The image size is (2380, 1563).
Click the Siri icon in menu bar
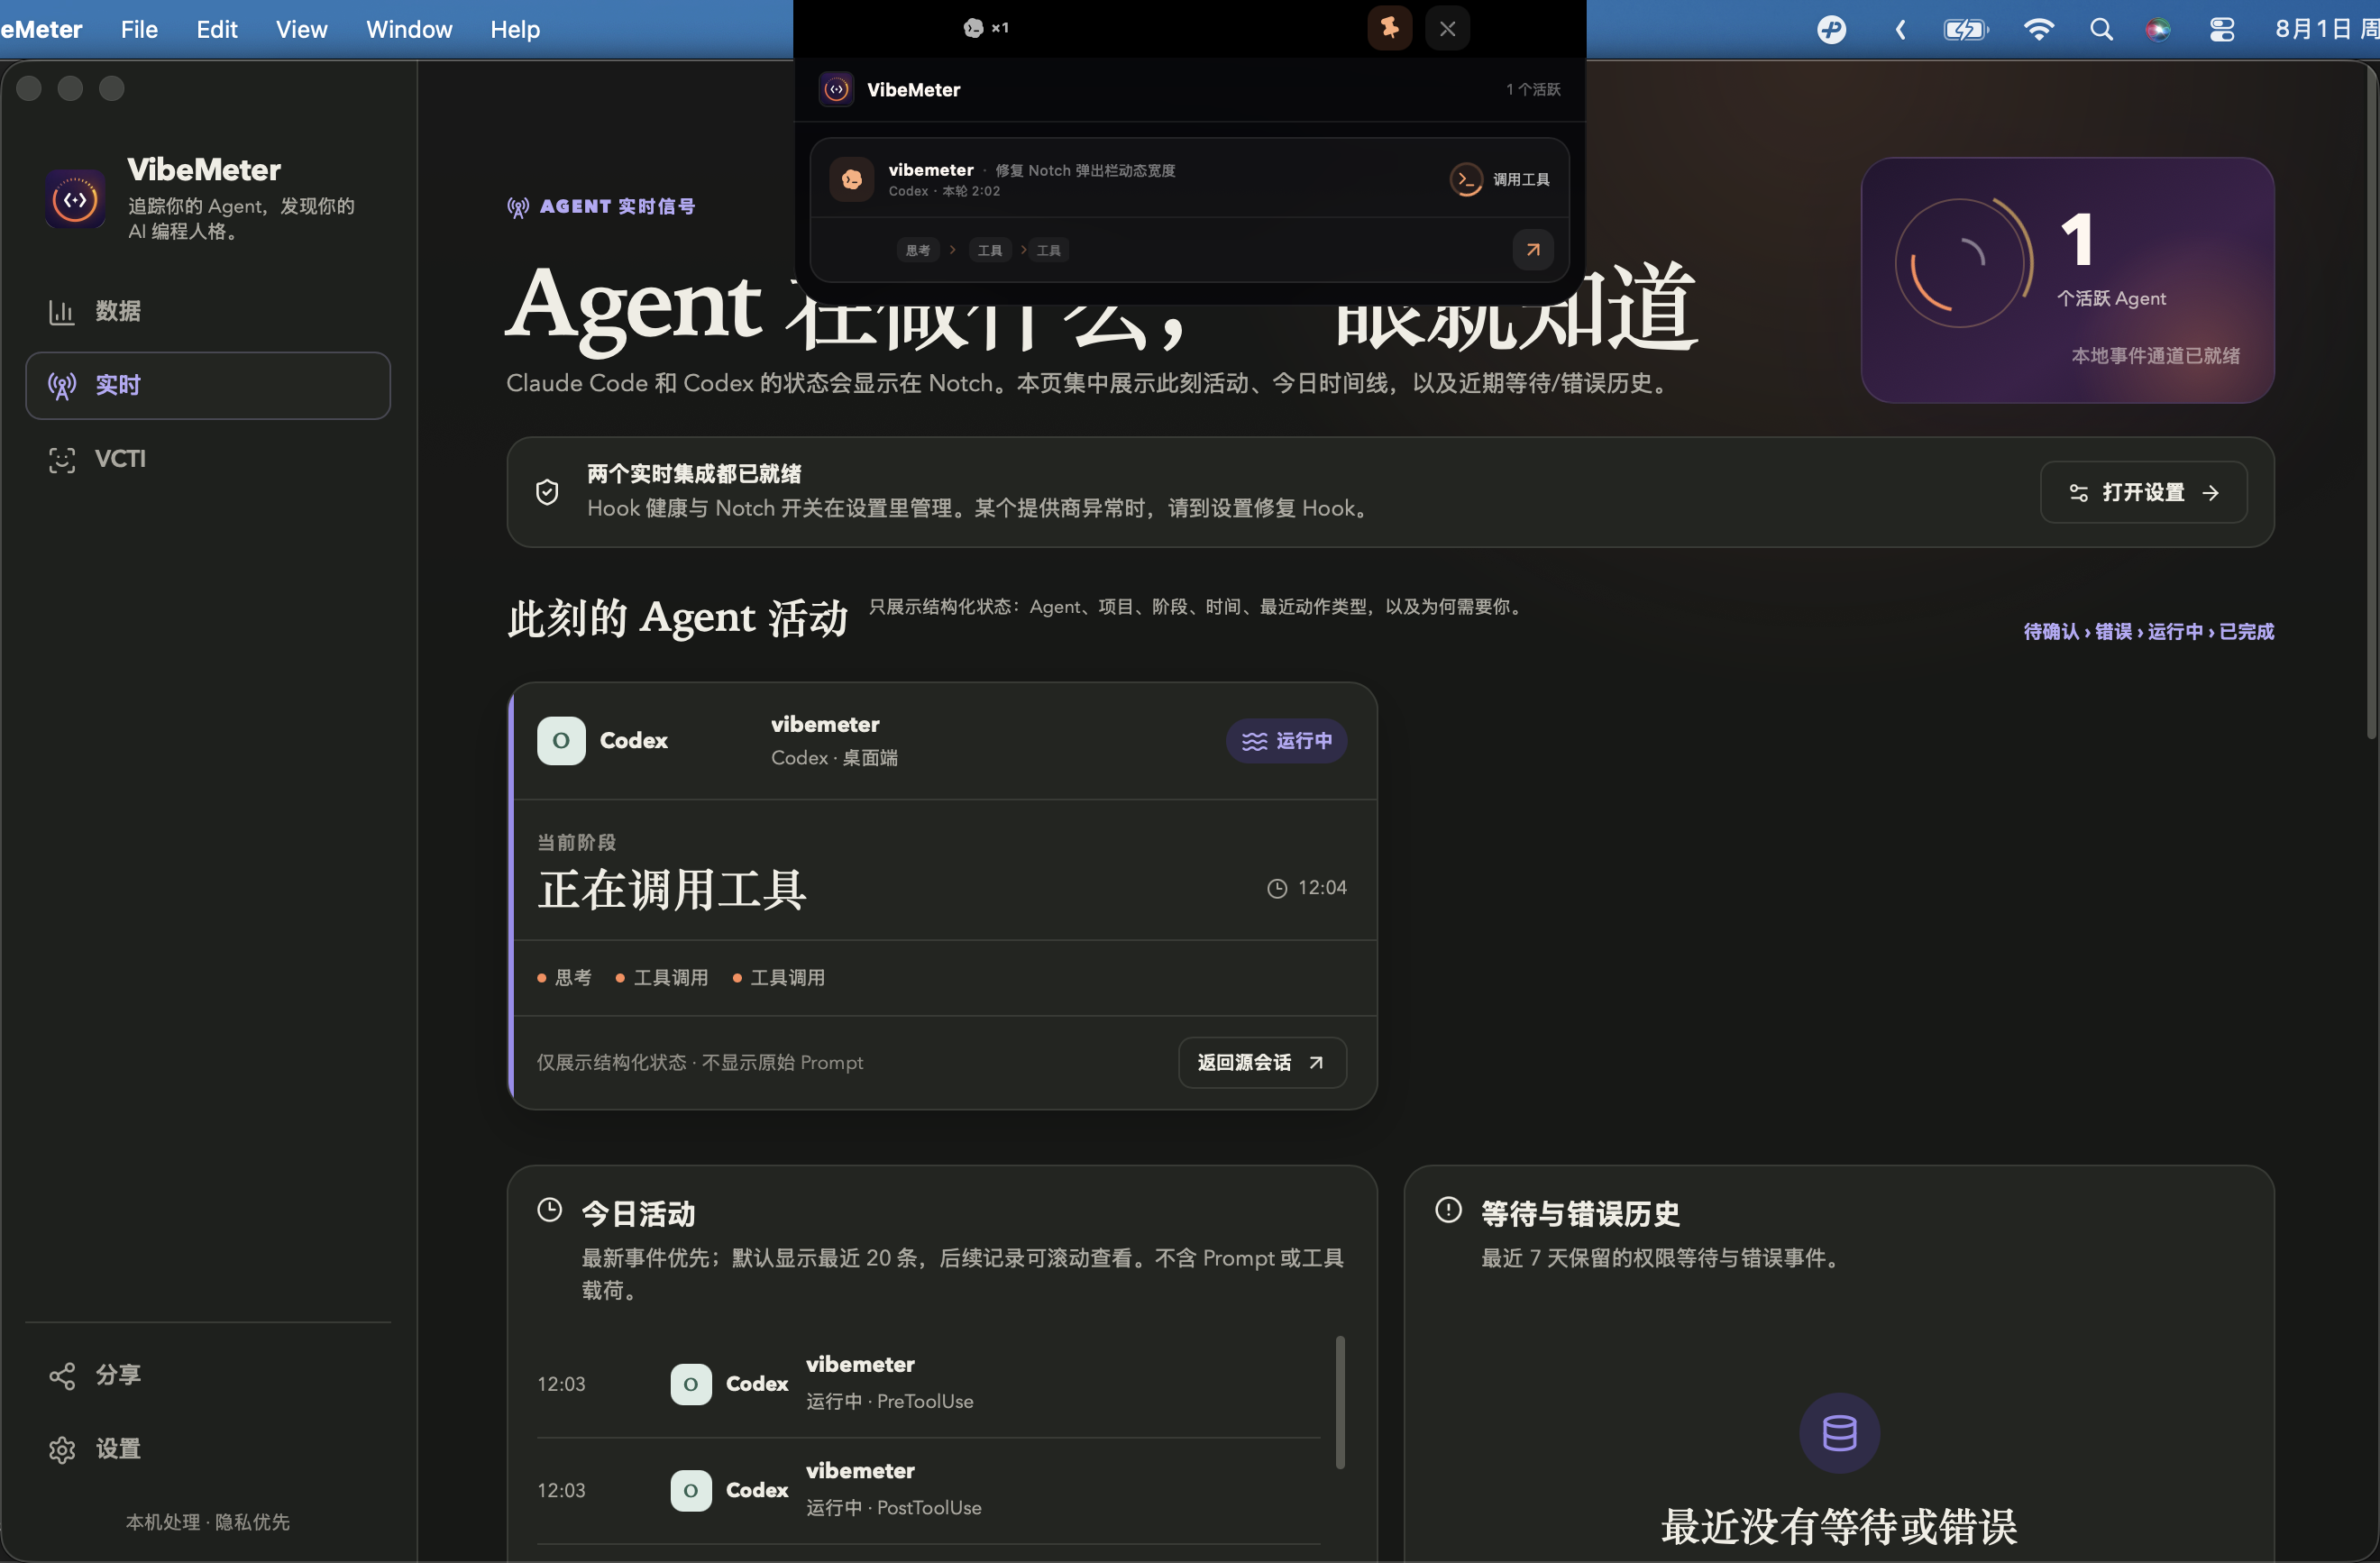pos(2158,29)
